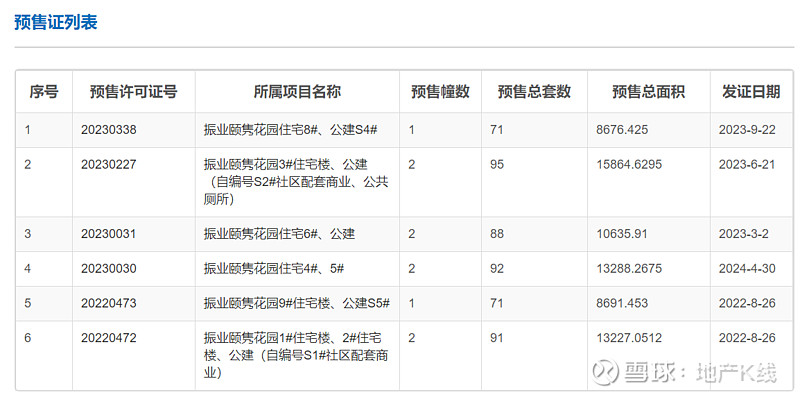Image resolution: width=800 pixels, height=397 pixels.
Task: Click building count in permit 20230338 row
Action: click(412, 130)
